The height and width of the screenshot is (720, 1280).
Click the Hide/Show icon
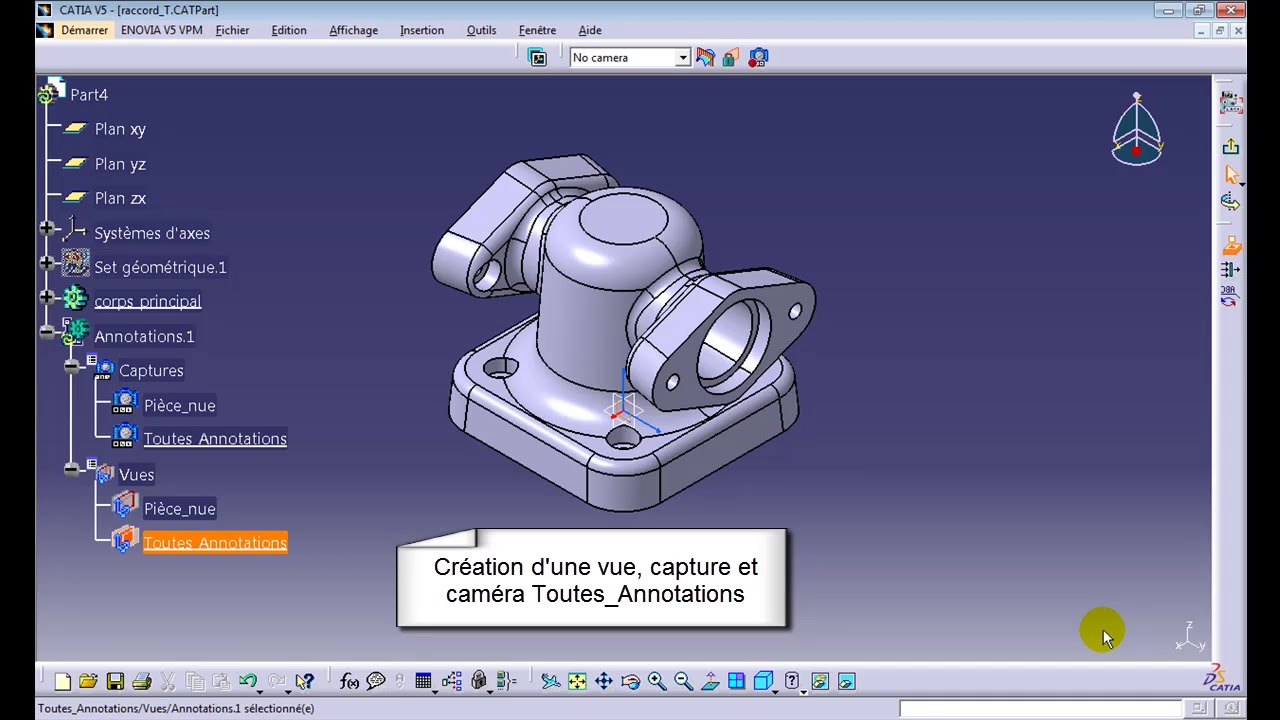click(x=820, y=681)
